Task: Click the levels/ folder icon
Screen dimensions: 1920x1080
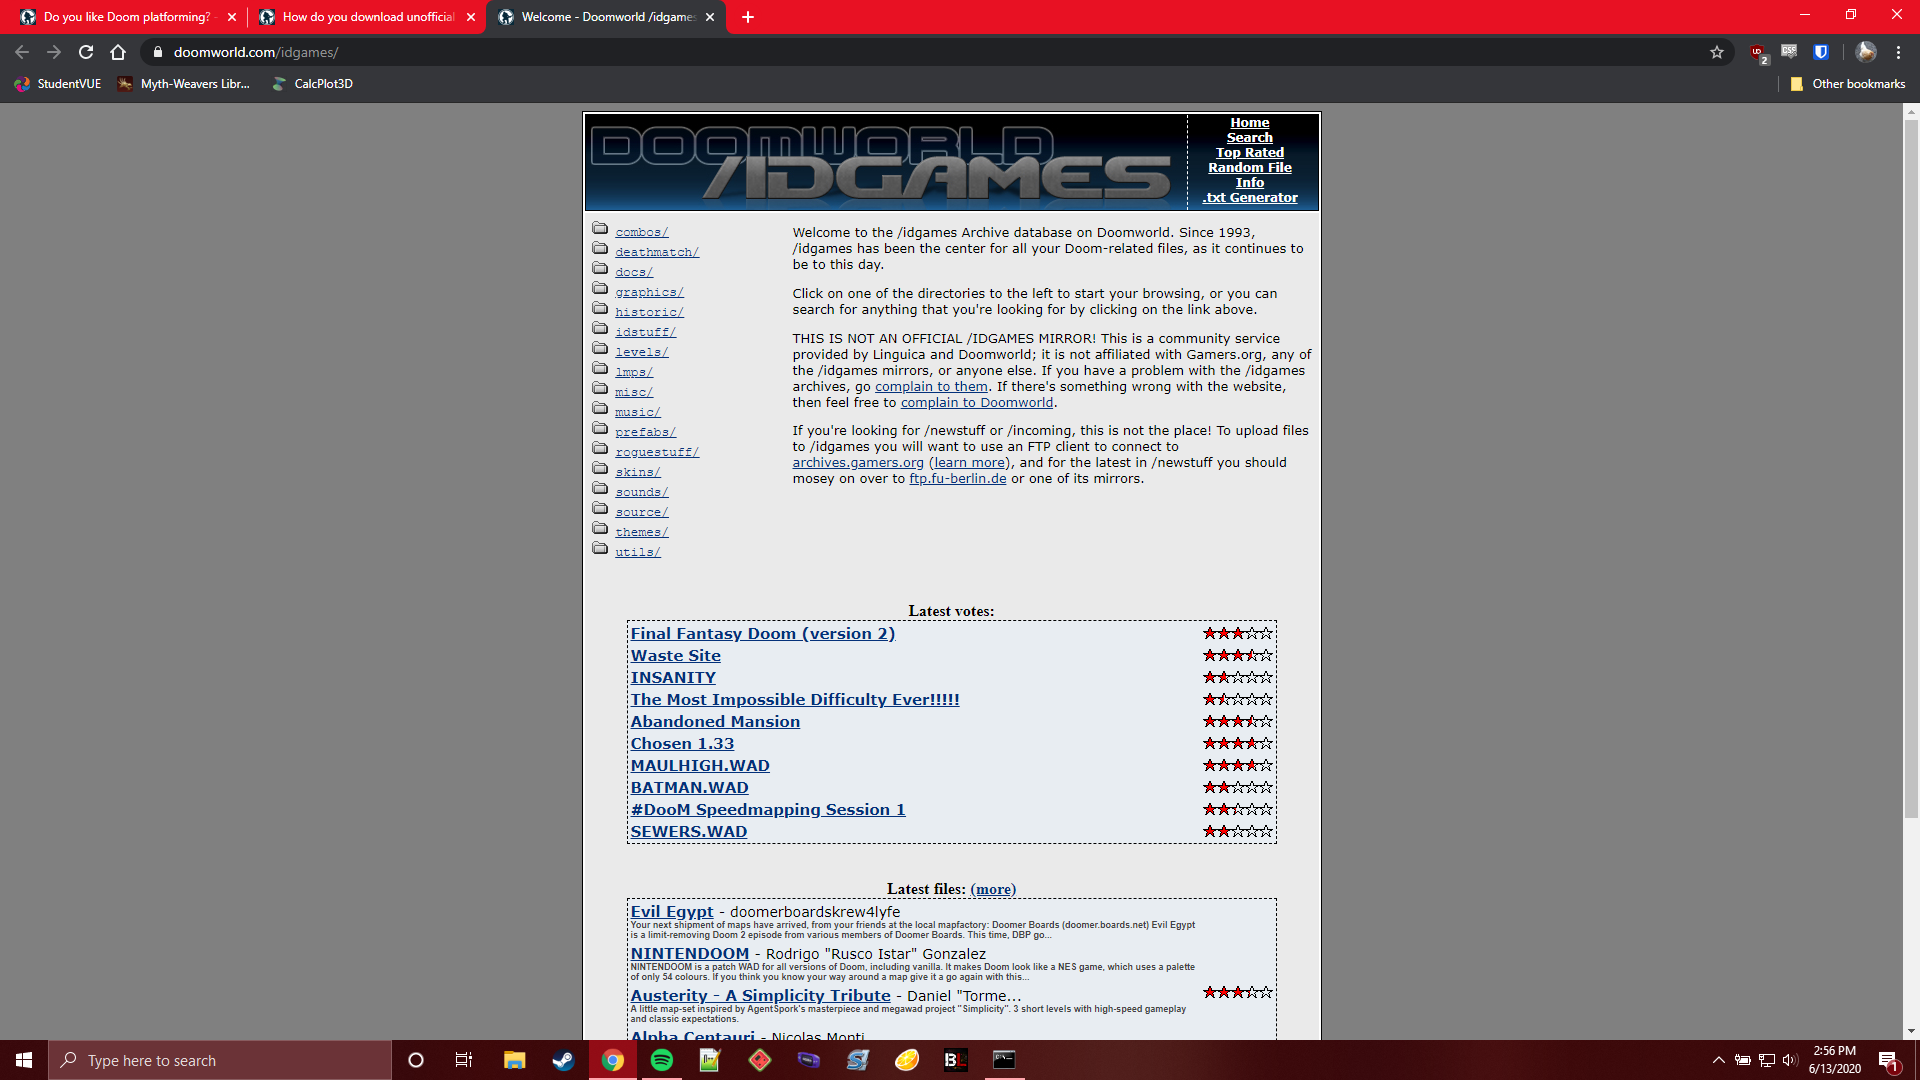Action: click(600, 349)
